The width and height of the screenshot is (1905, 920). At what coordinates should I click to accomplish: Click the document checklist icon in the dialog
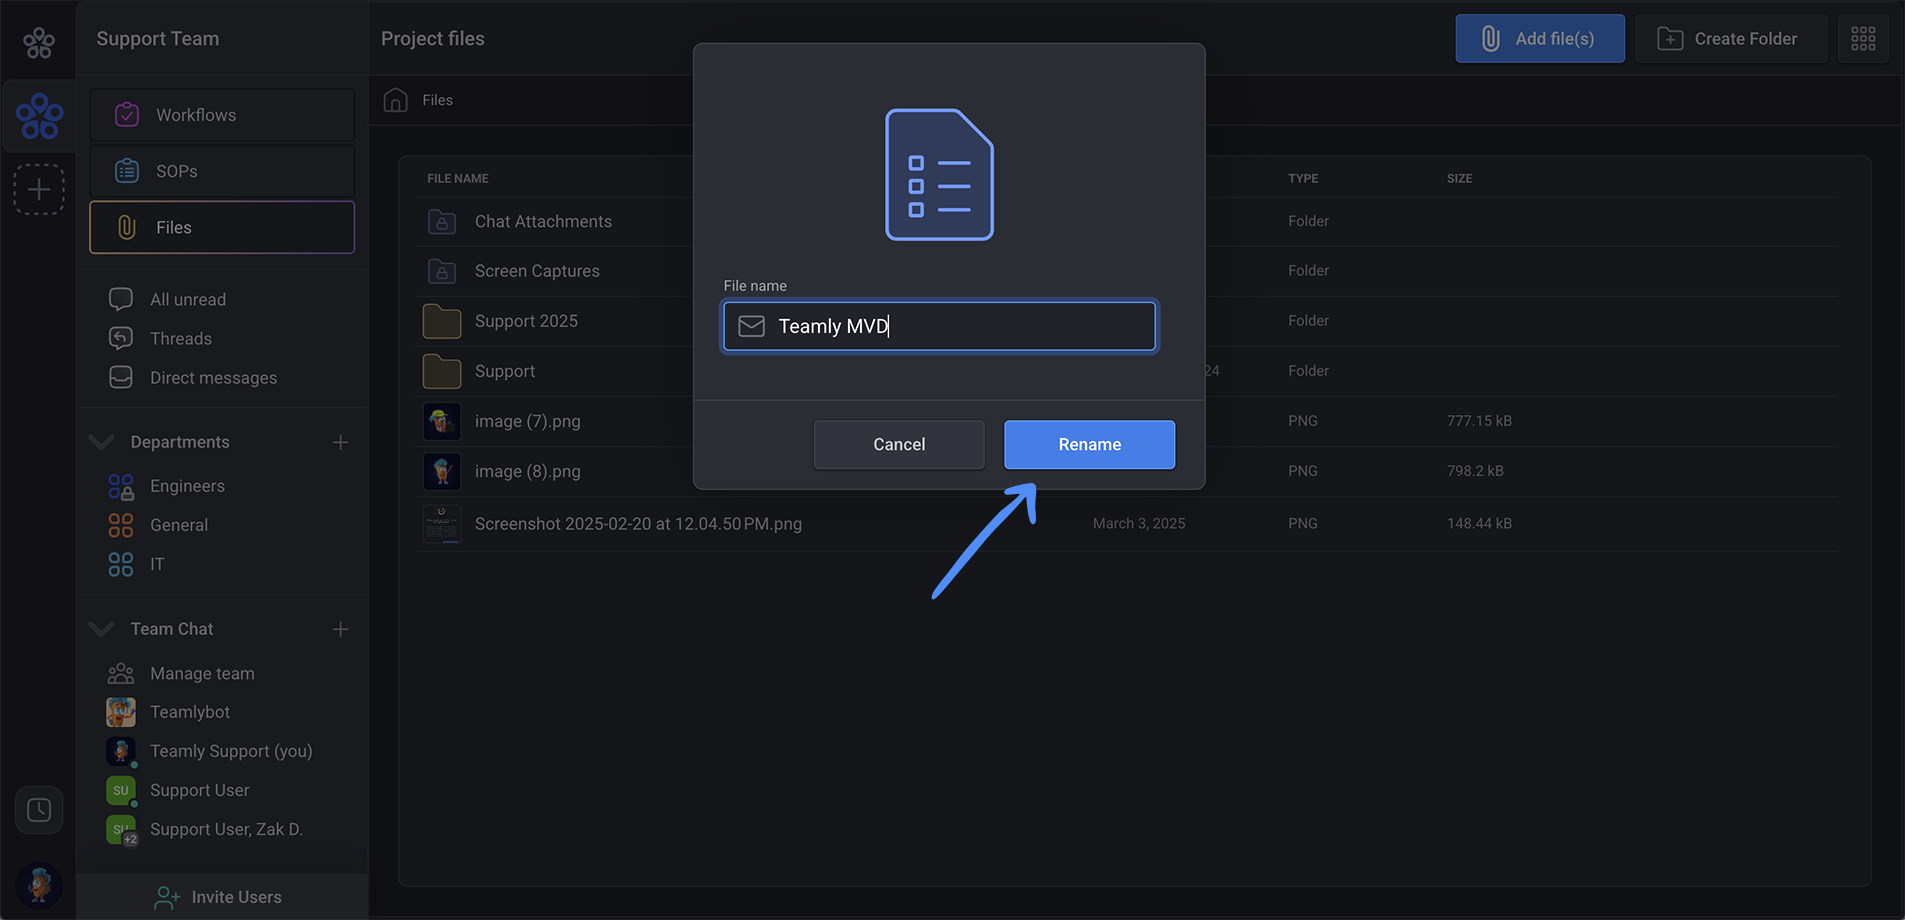(939, 174)
